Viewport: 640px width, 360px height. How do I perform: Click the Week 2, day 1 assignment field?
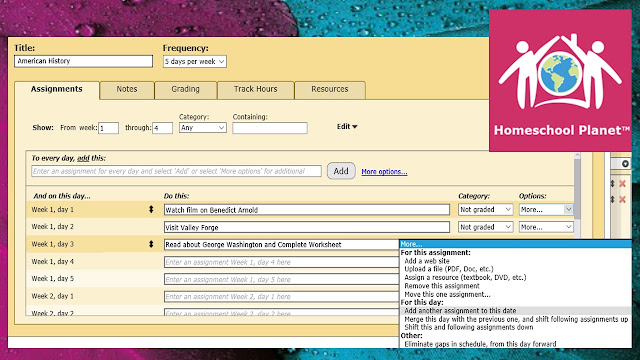(x=282, y=297)
